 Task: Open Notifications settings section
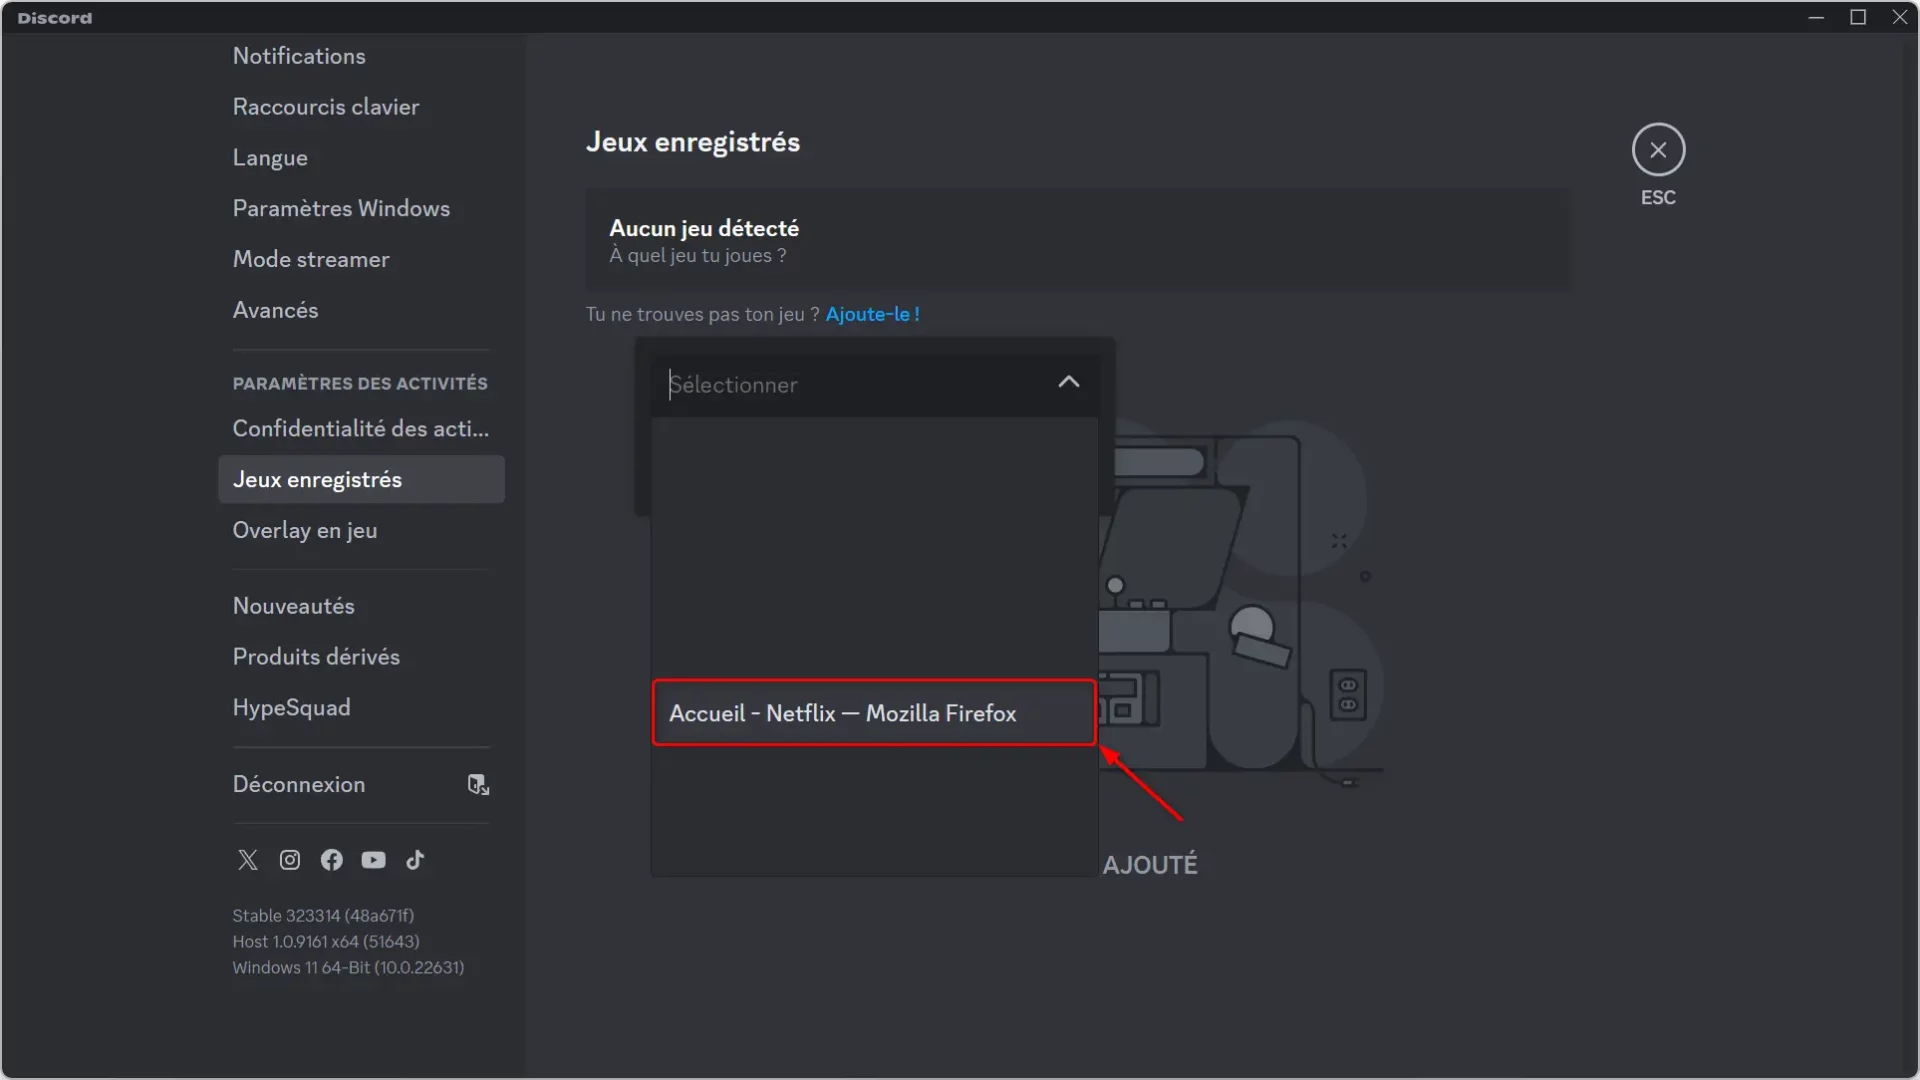point(298,55)
